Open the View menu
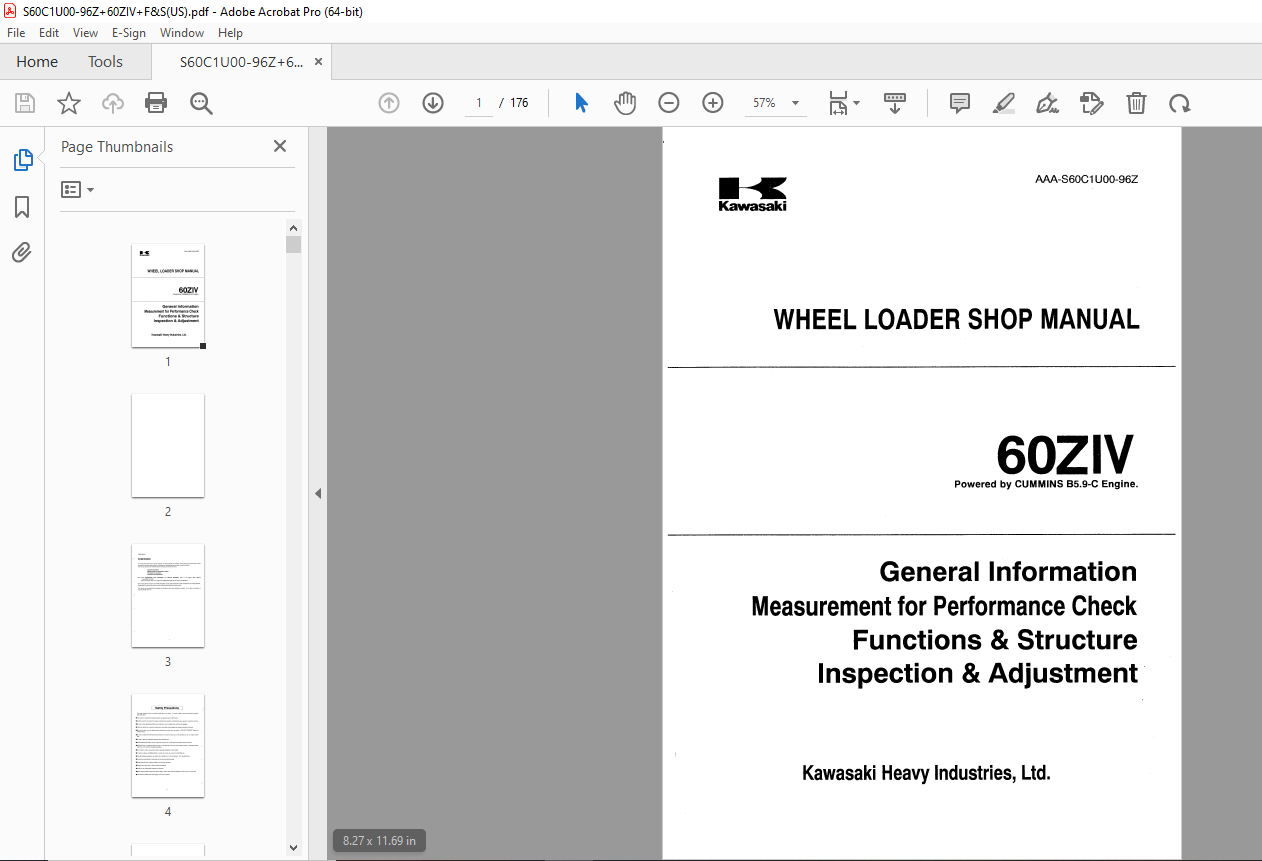 click(x=85, y=32)
